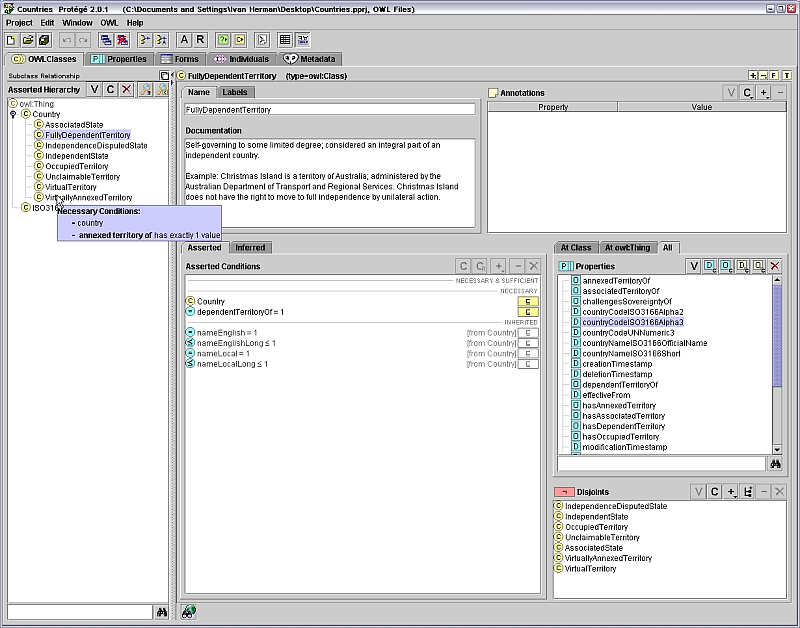Collapse the Country node in the class tree

pos(13,114)
